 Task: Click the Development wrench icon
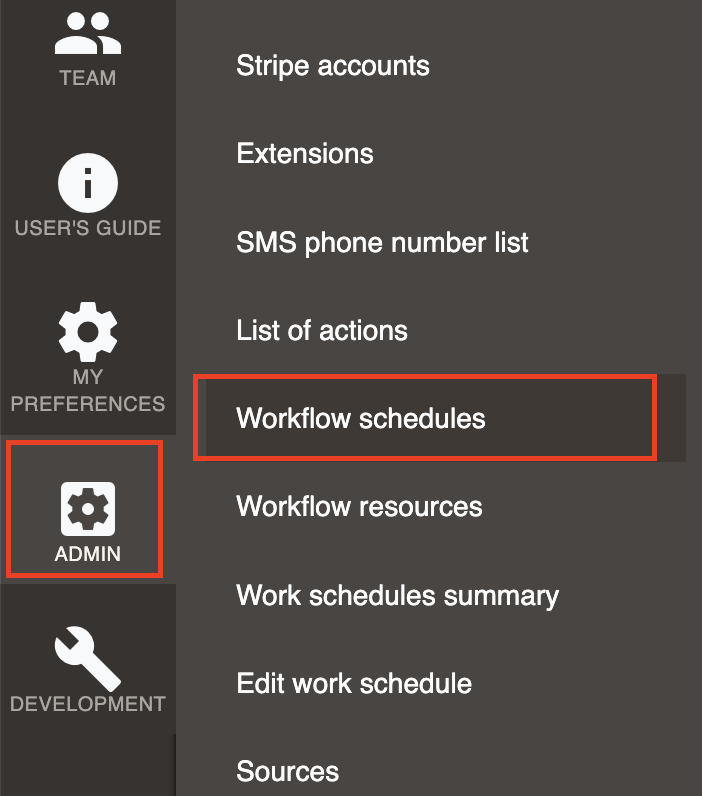coord(88,658)
